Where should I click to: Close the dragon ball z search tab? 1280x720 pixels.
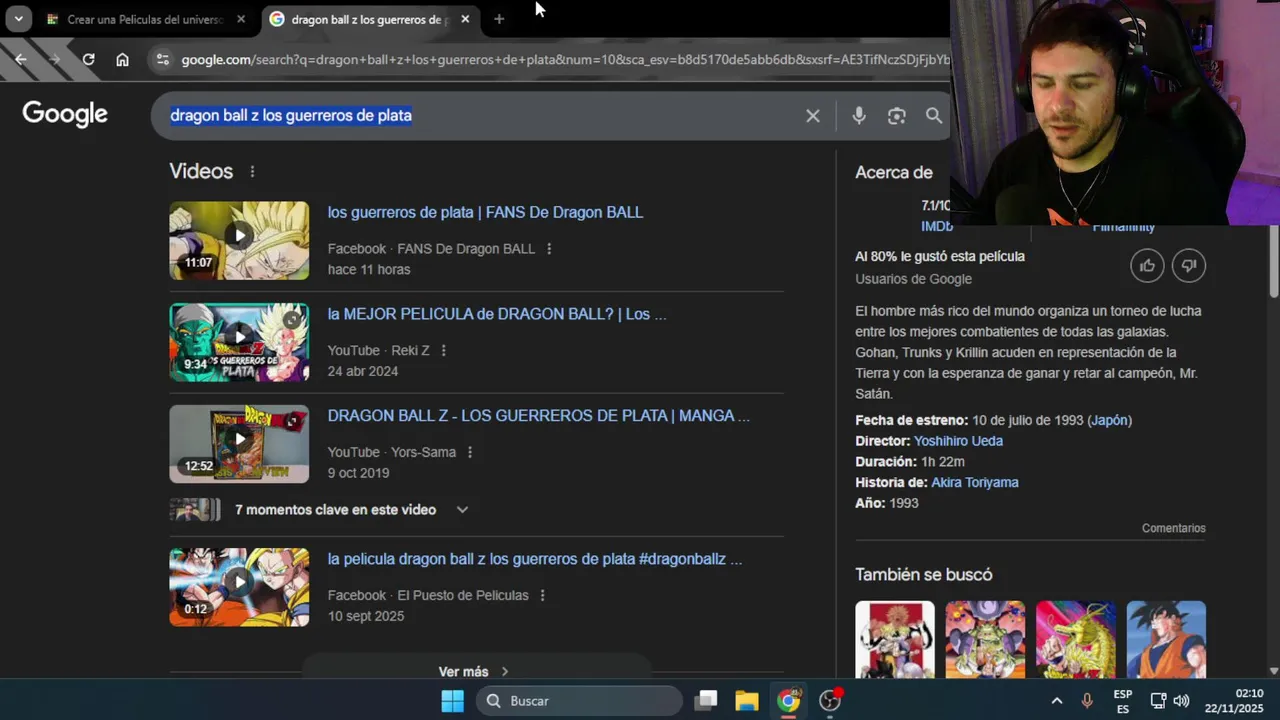465,19
